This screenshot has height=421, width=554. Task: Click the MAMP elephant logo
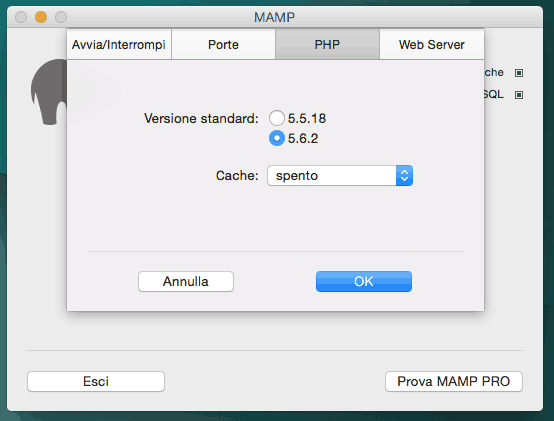click(x=48, y=92)
